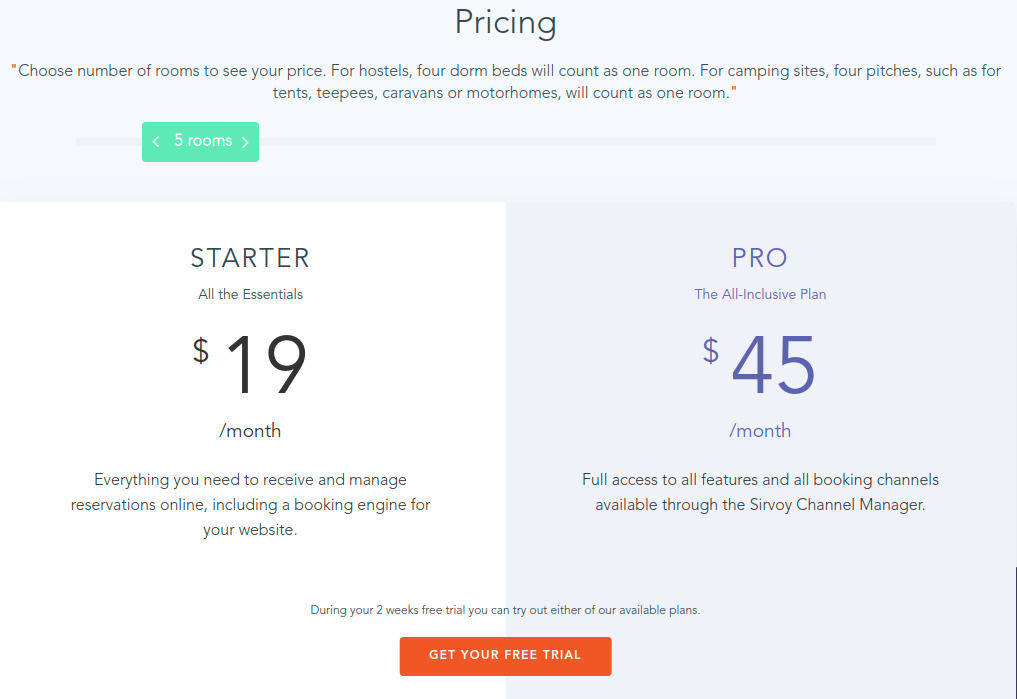1017x699 pixels.
Task: Click the dollar sign next to 45
Action: coord(710,352)
